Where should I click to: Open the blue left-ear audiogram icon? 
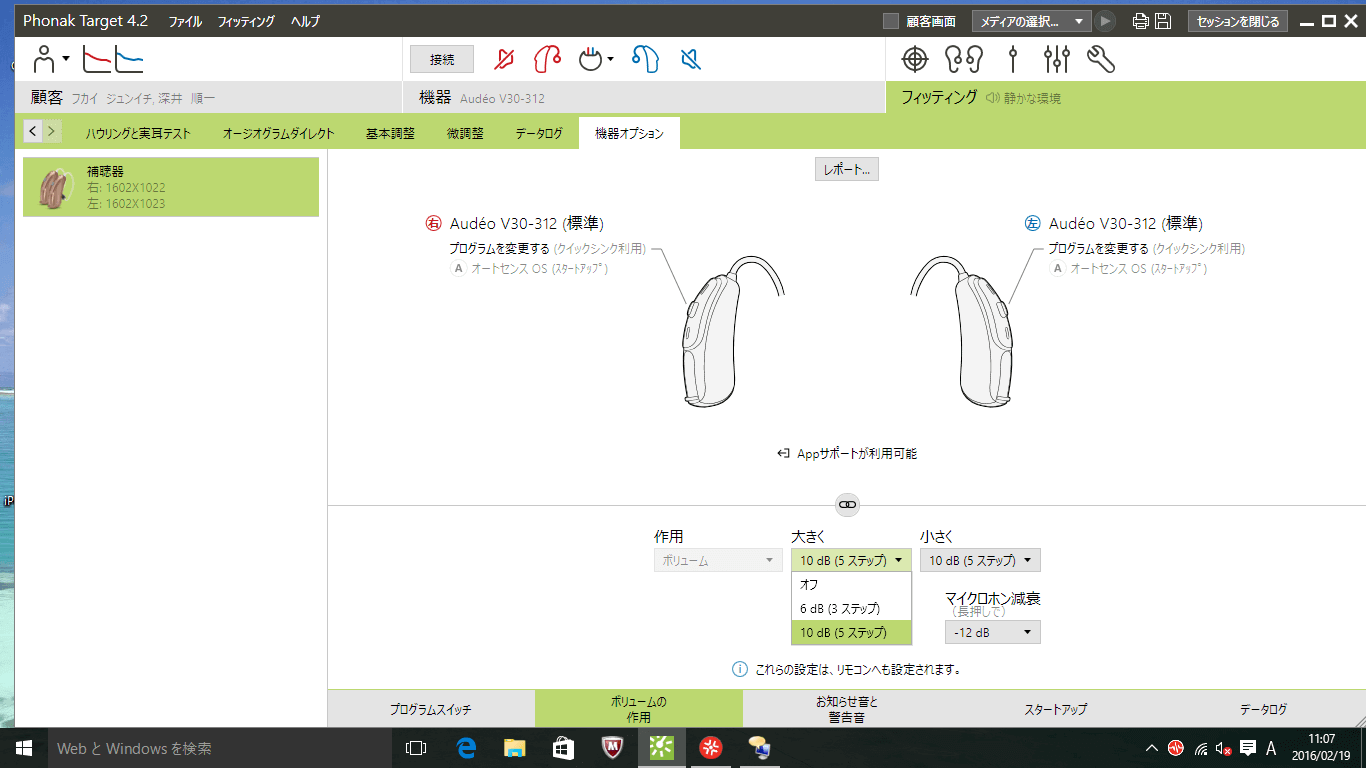pos(129,60)
